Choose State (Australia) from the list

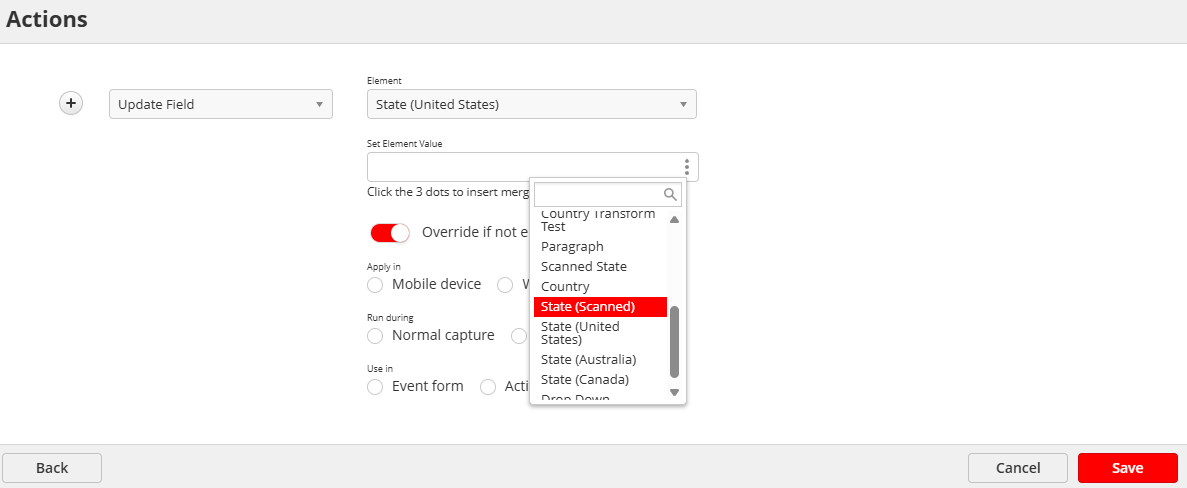tap(600, 359)
